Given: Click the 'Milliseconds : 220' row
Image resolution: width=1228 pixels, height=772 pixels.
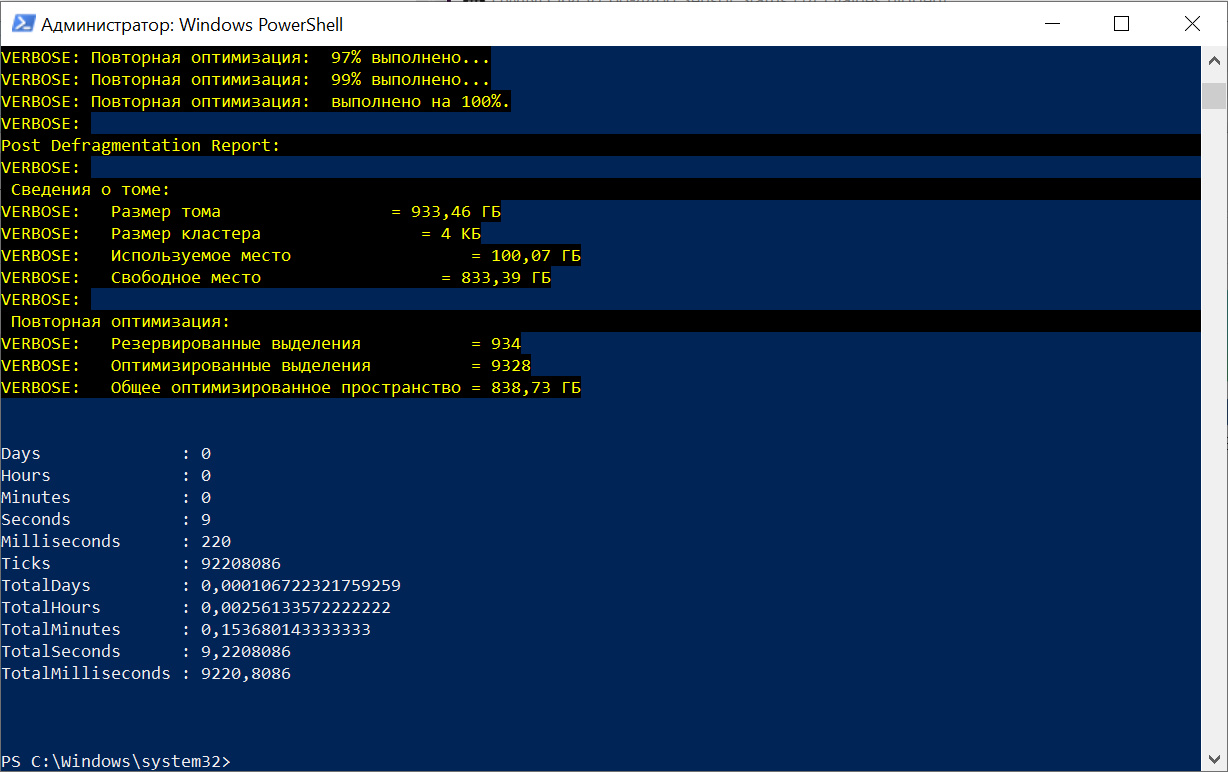Looking at the screenshot, I should [116, 542].
